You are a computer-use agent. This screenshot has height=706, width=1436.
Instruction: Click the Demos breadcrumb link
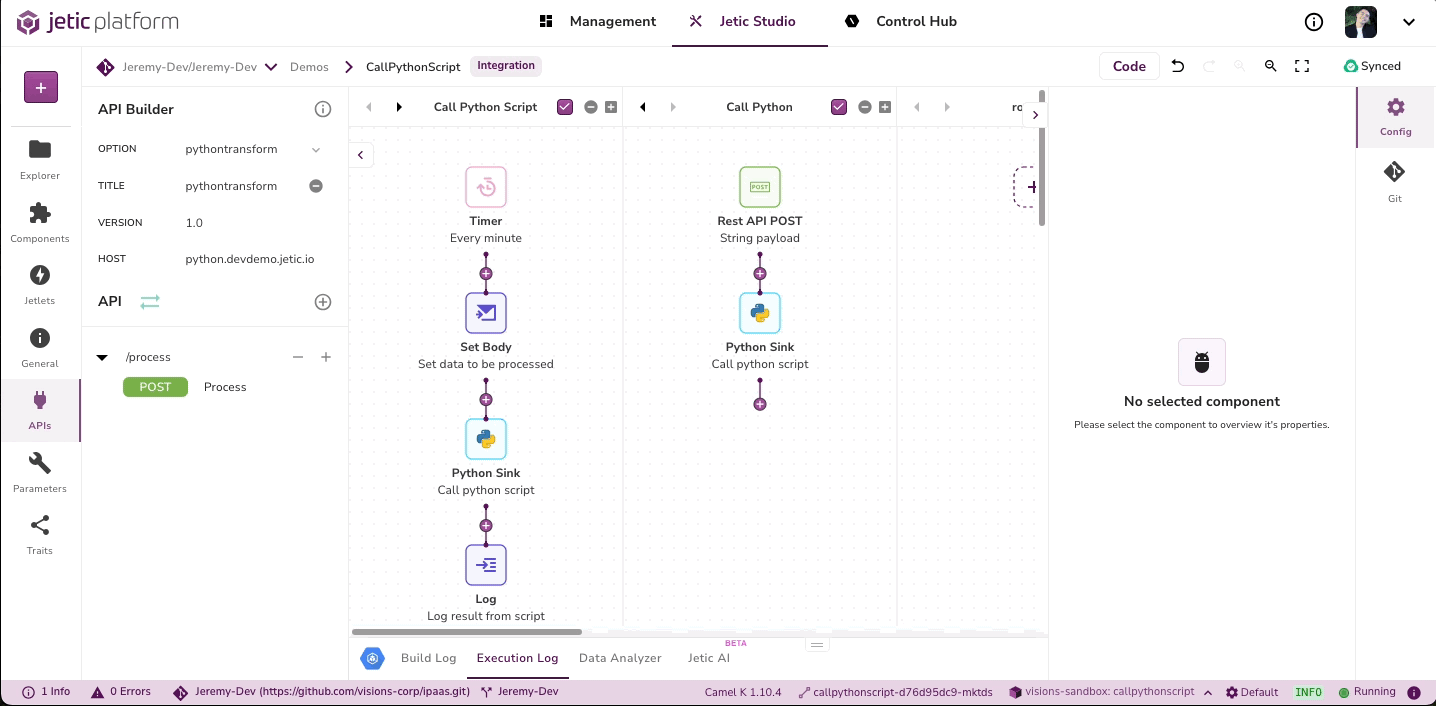click(x=309, y=67)
